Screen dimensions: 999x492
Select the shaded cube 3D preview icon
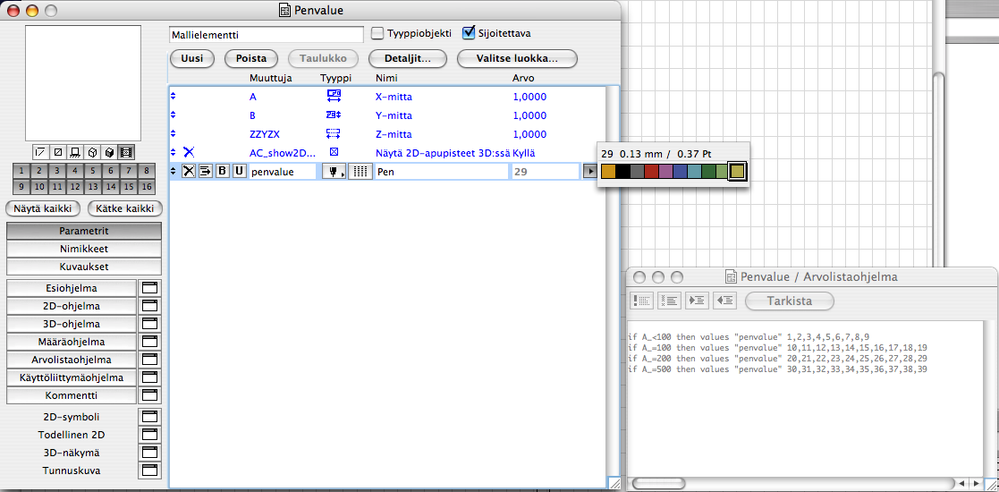click(110, 152)
